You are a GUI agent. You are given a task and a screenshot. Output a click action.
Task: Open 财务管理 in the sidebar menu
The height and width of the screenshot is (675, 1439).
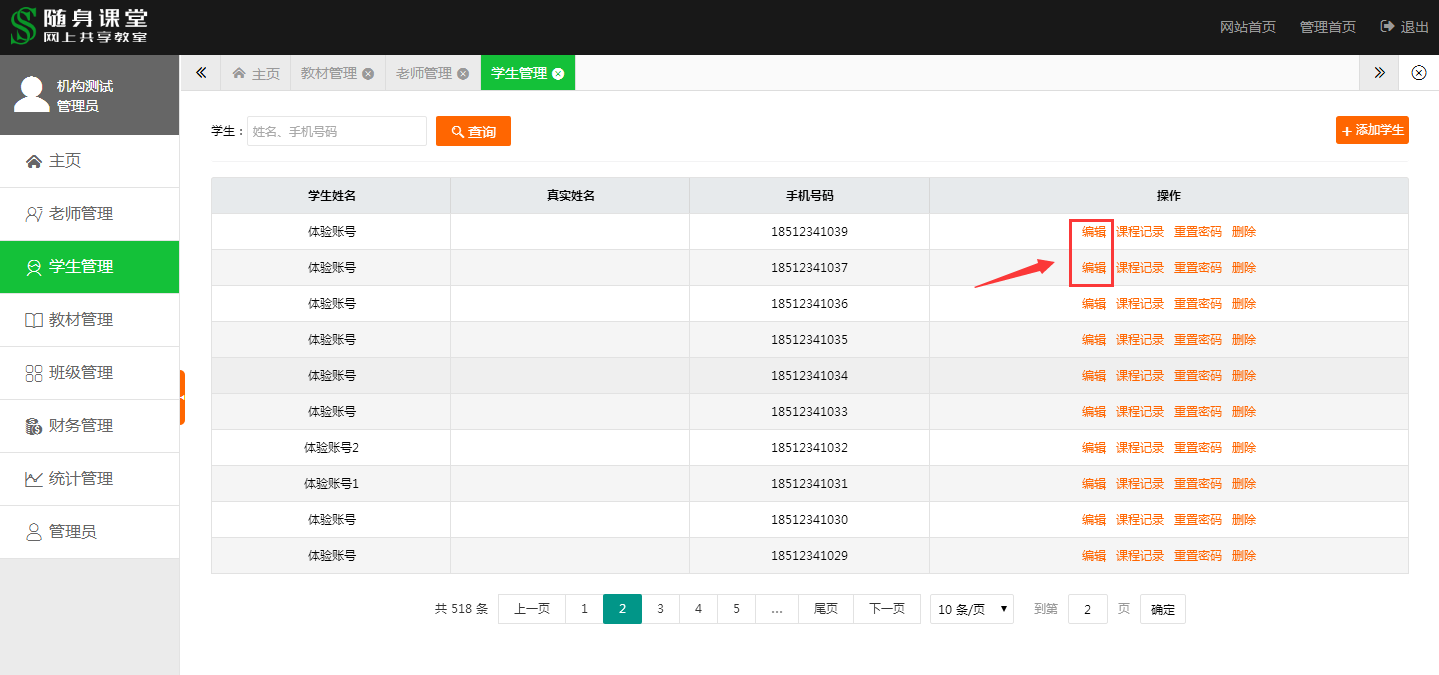81,426
